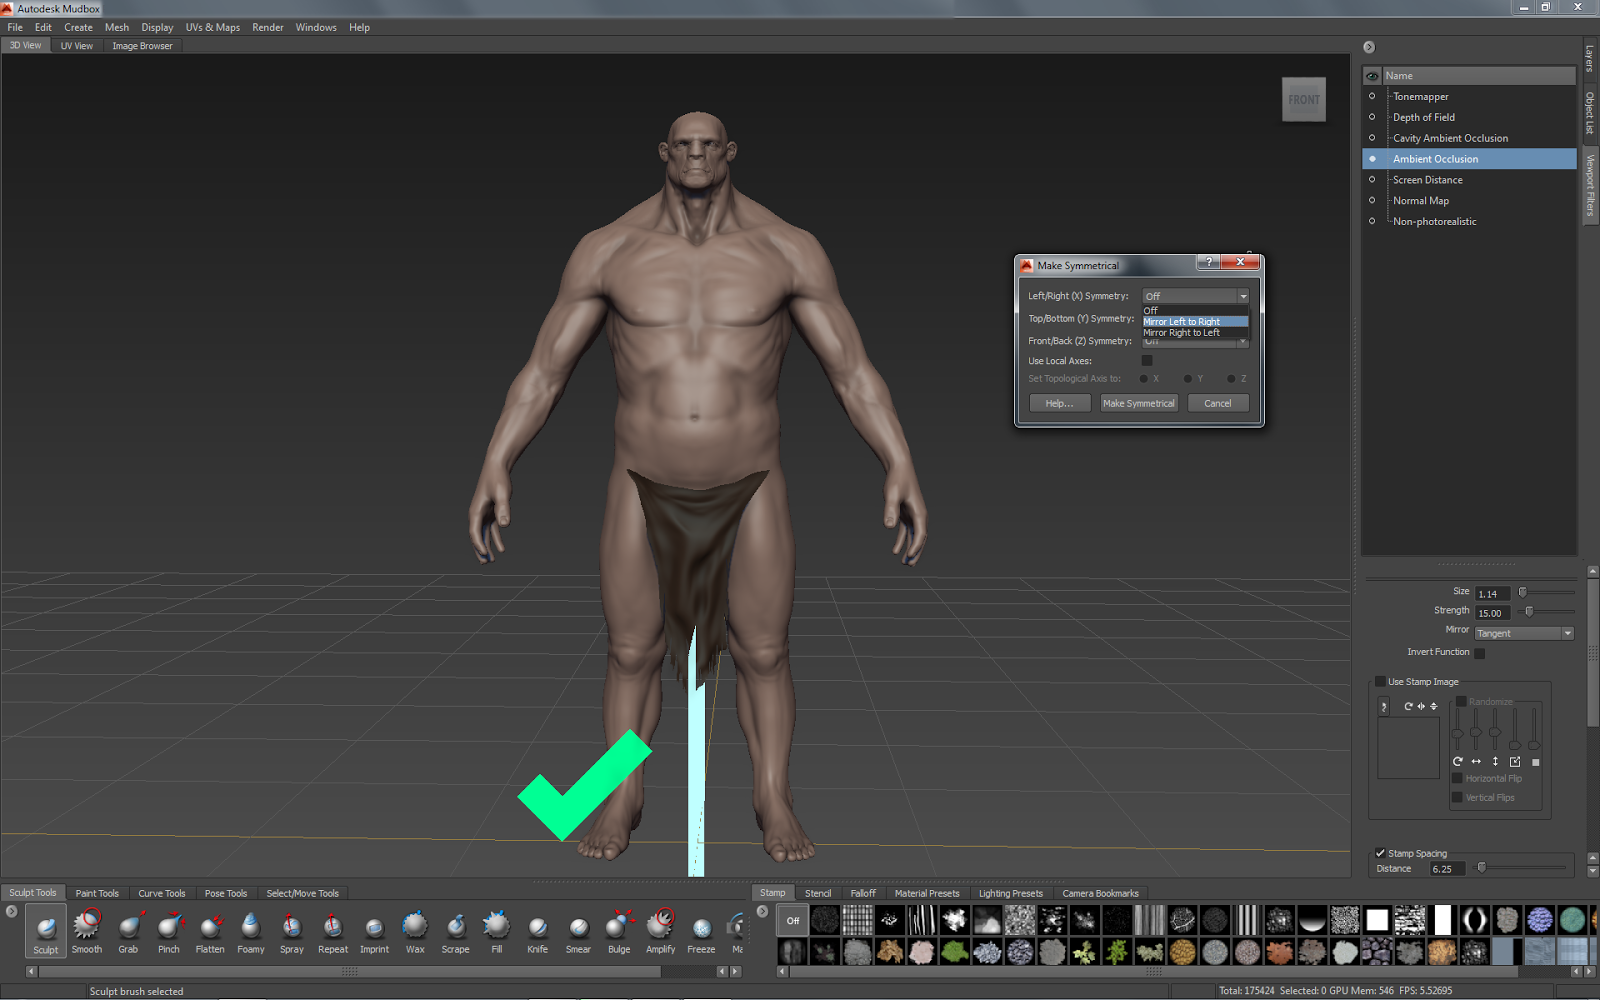Activate the Freeze tool

point(700,930)
